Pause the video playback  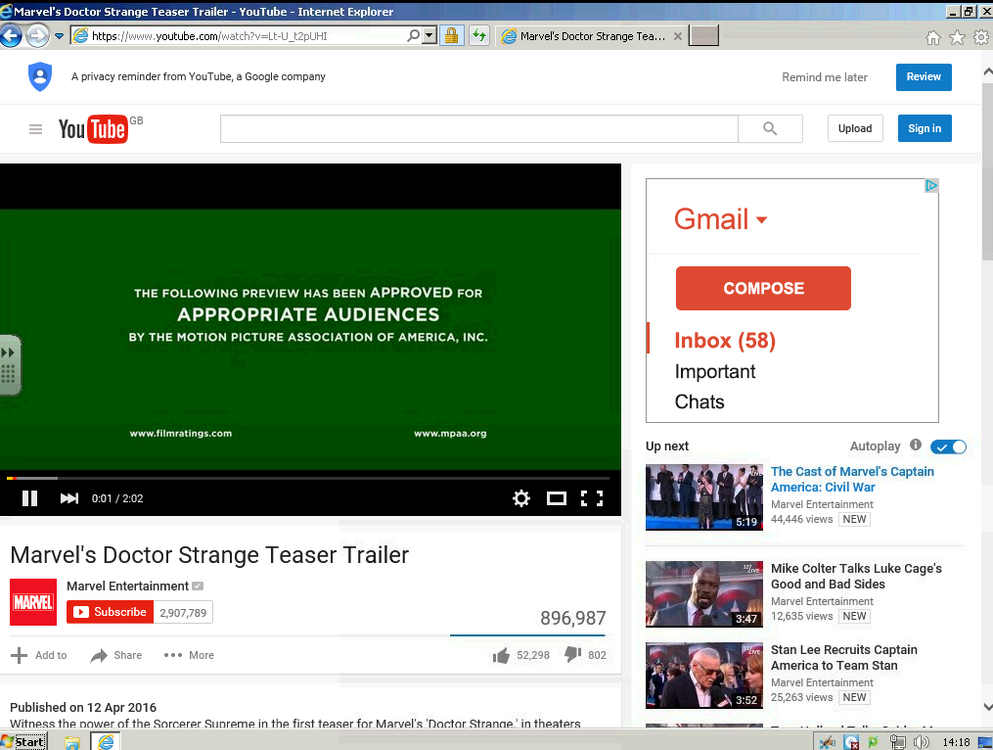[x=29, y=499]
